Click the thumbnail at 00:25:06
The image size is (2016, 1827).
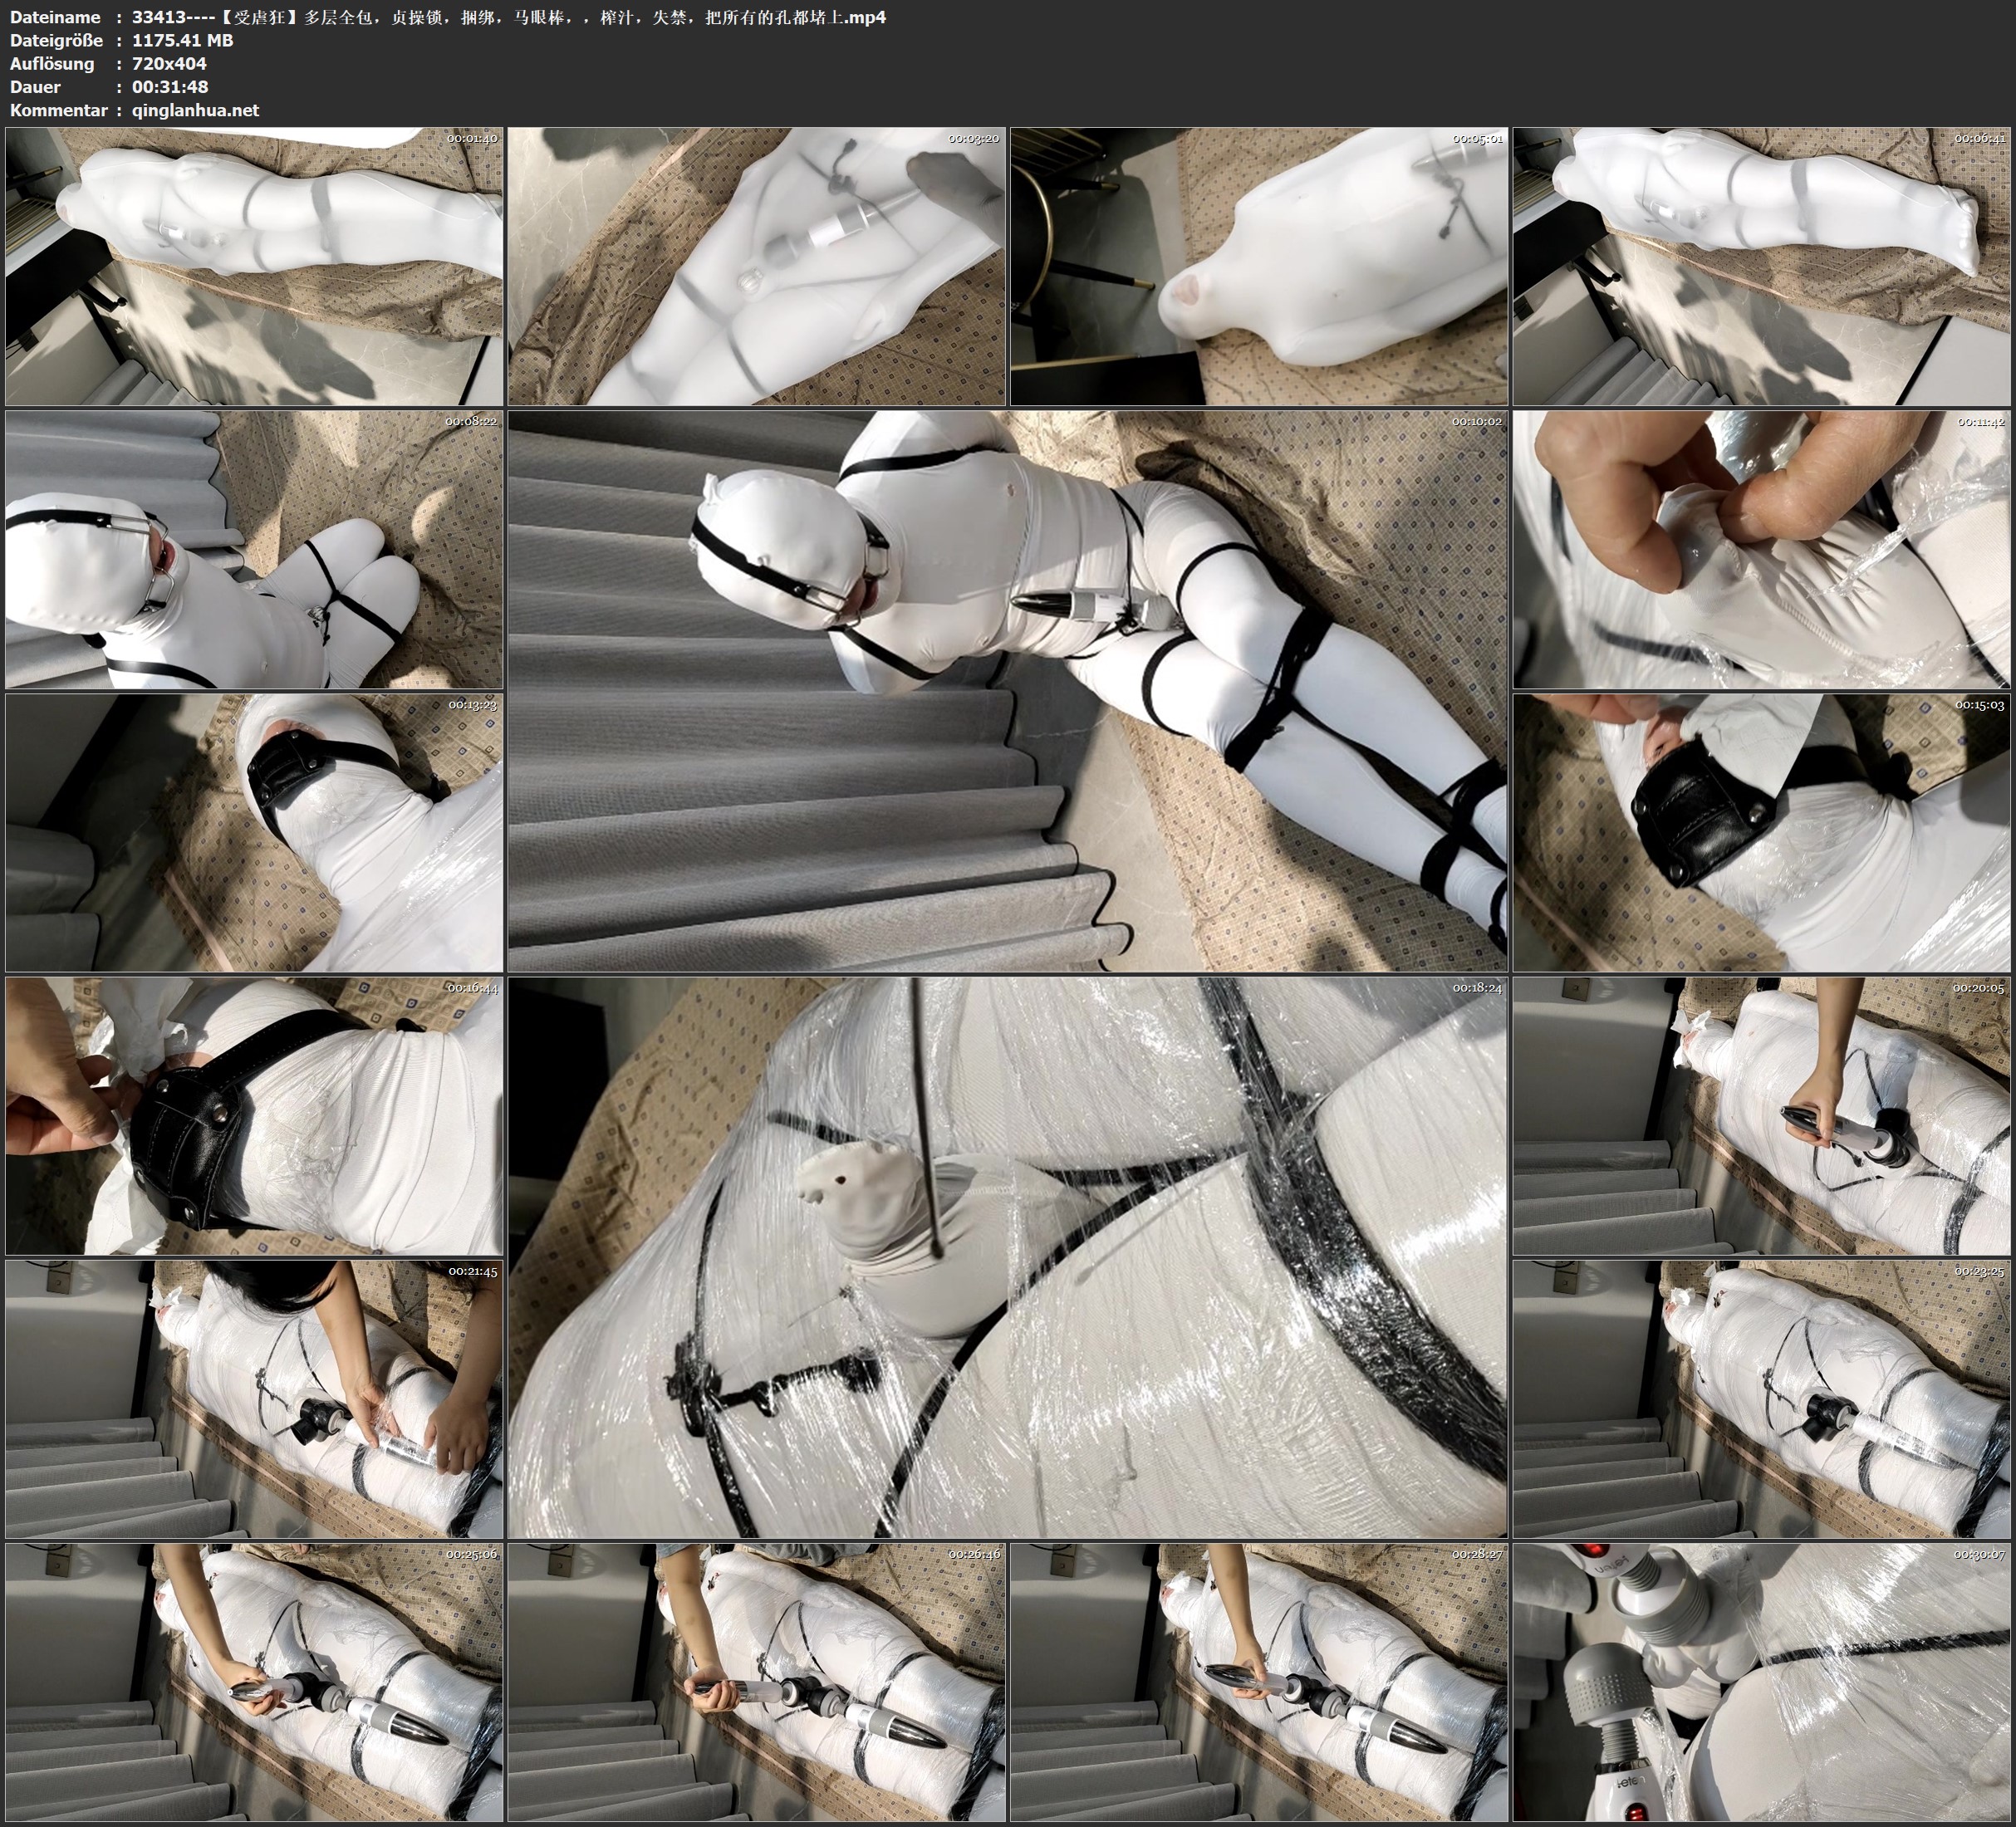(x=254, y=1682)
